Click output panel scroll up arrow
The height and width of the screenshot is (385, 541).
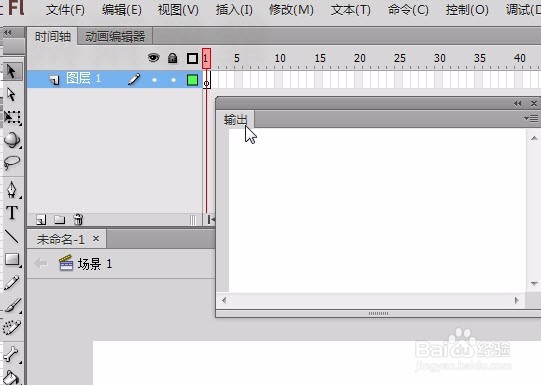534,138
